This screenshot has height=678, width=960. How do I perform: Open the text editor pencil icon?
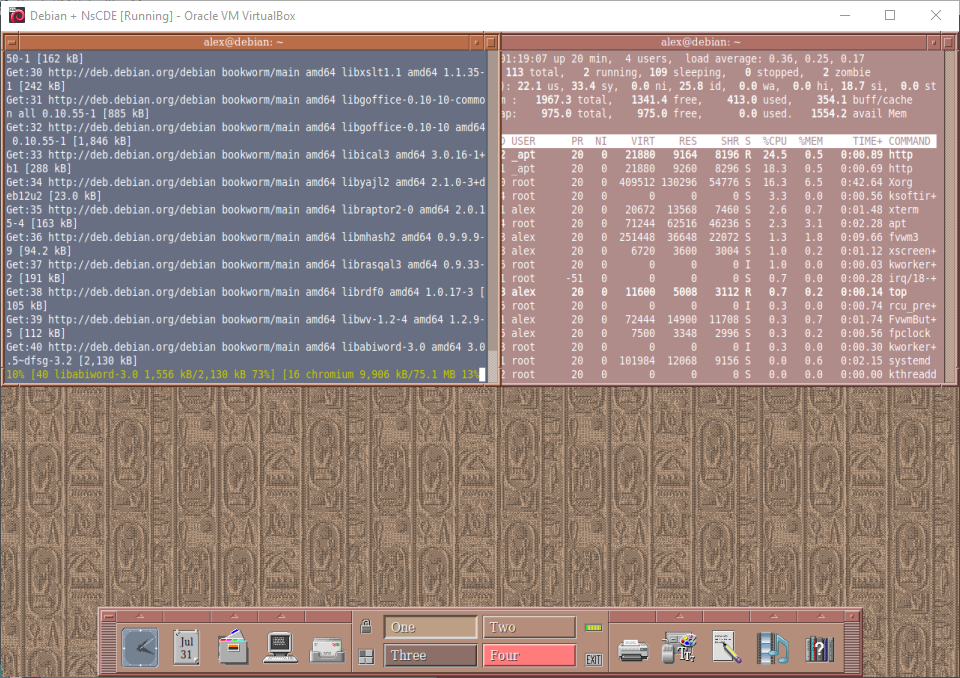pos(726,648)
